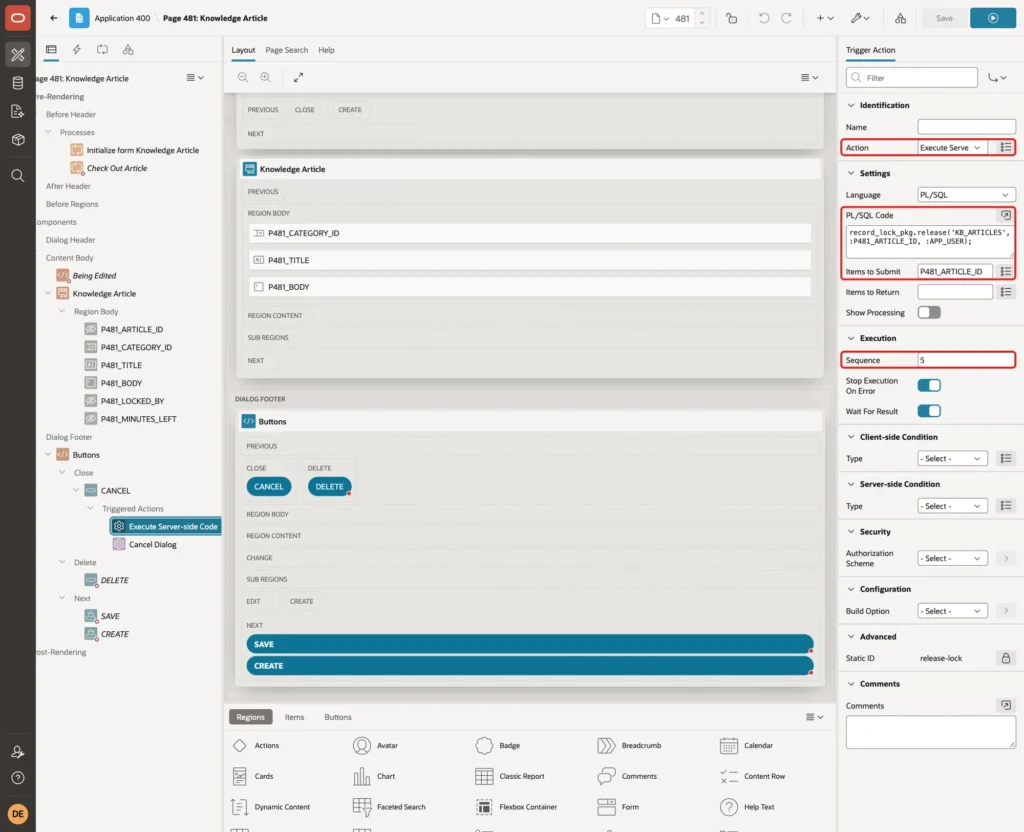
Task: Toggle Wait For Result switch
Action: tap(929, 411)
